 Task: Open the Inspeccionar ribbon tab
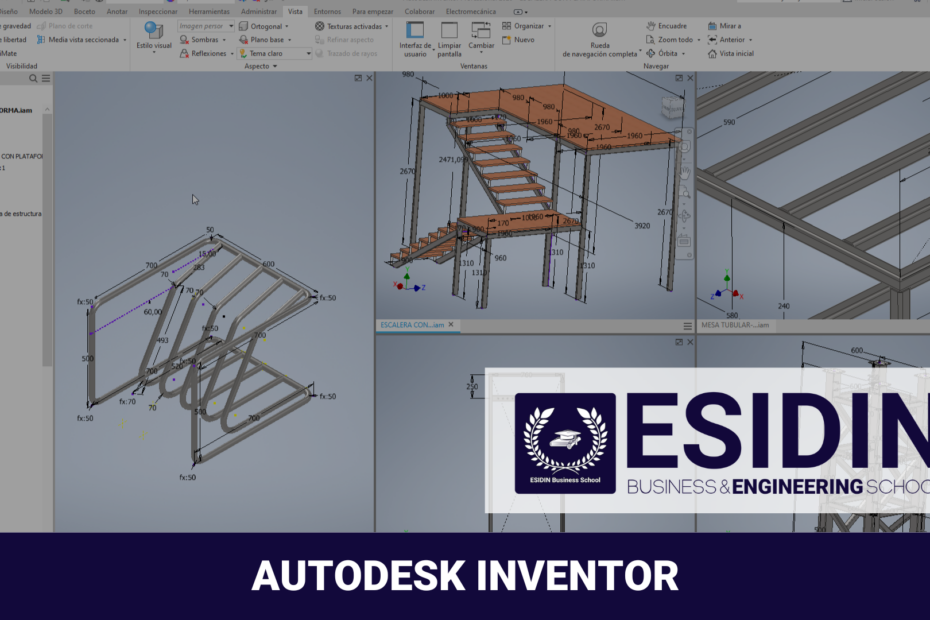(x=158, y=11)
